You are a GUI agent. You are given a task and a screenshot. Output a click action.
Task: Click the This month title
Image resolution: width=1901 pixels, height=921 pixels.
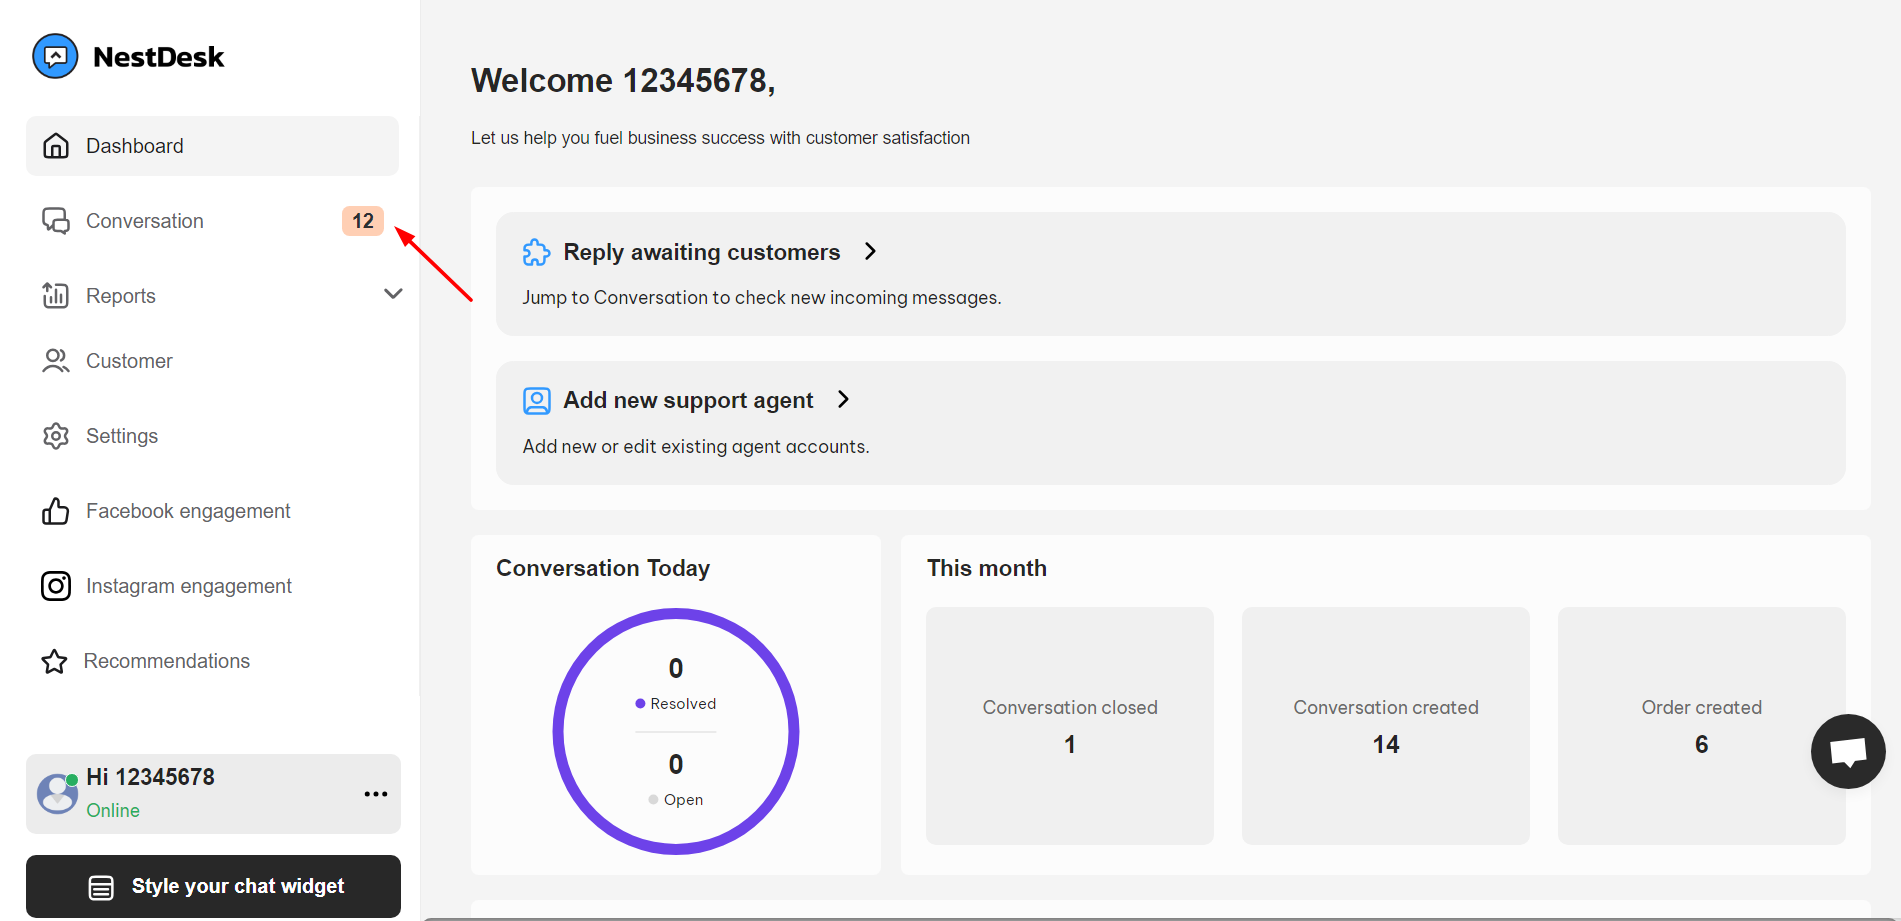987,568
